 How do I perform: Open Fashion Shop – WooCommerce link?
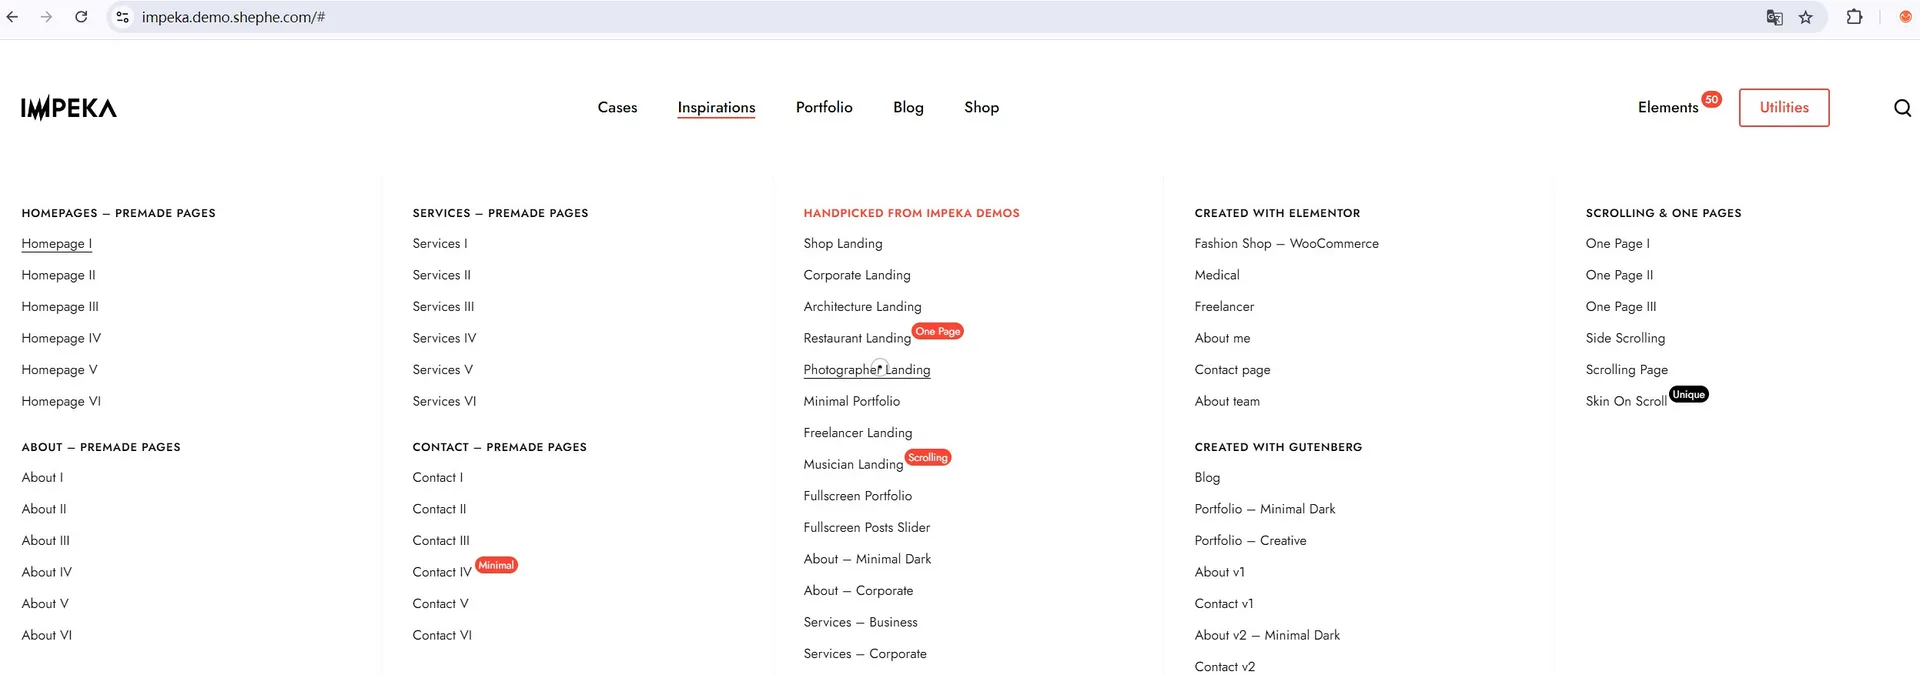click(x=1286, y=244)
